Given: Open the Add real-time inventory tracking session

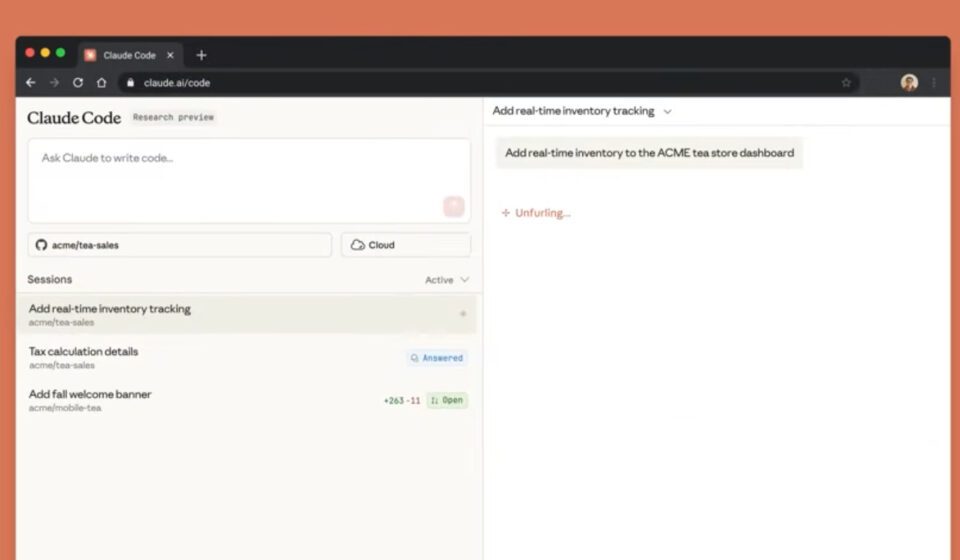Looking at the screenshot, I should click(x=246, y=314).
